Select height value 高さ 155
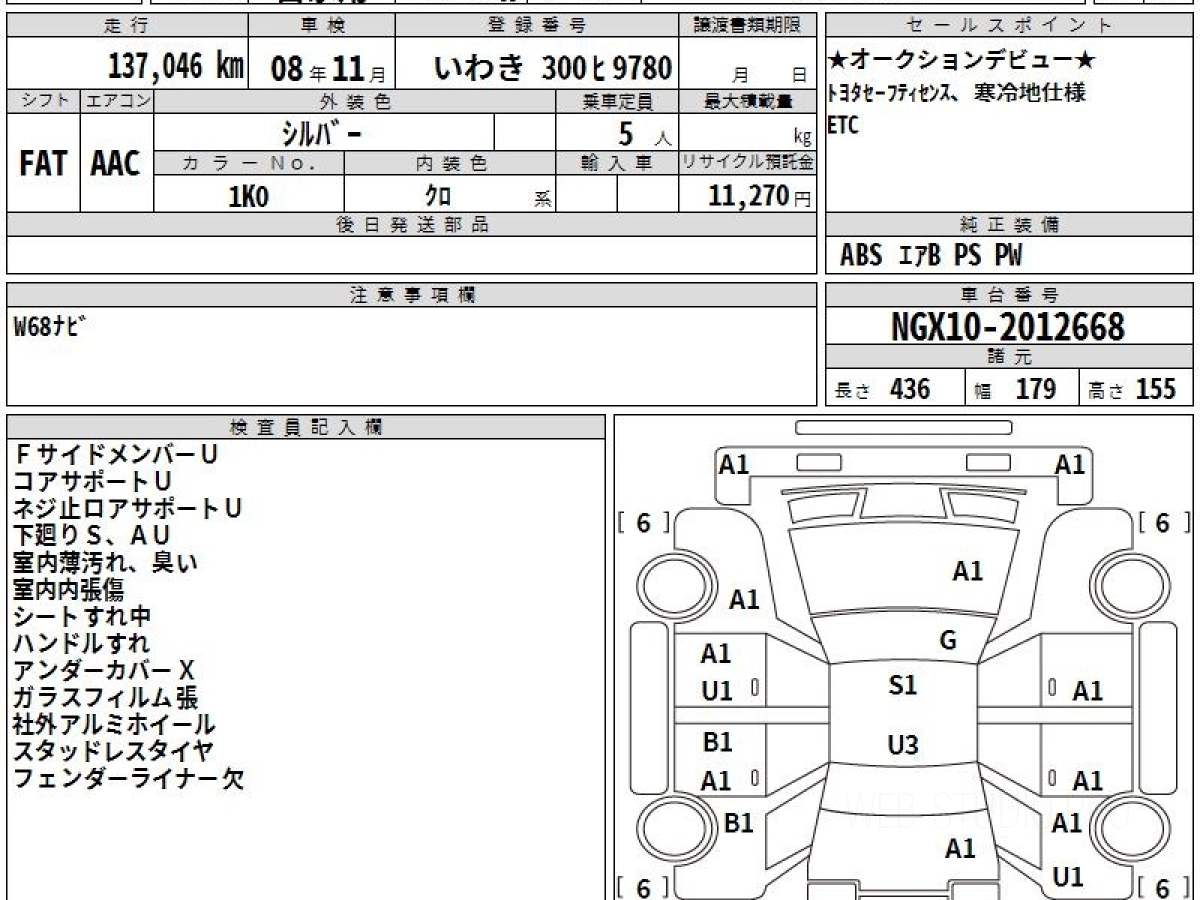Viewport: 1200px width, 900px height. (1132, 389)
